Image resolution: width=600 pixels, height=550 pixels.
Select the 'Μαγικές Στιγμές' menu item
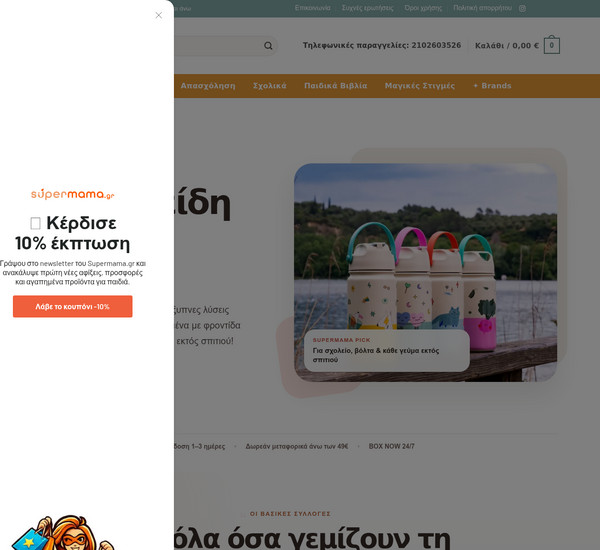tap(420, 86)
